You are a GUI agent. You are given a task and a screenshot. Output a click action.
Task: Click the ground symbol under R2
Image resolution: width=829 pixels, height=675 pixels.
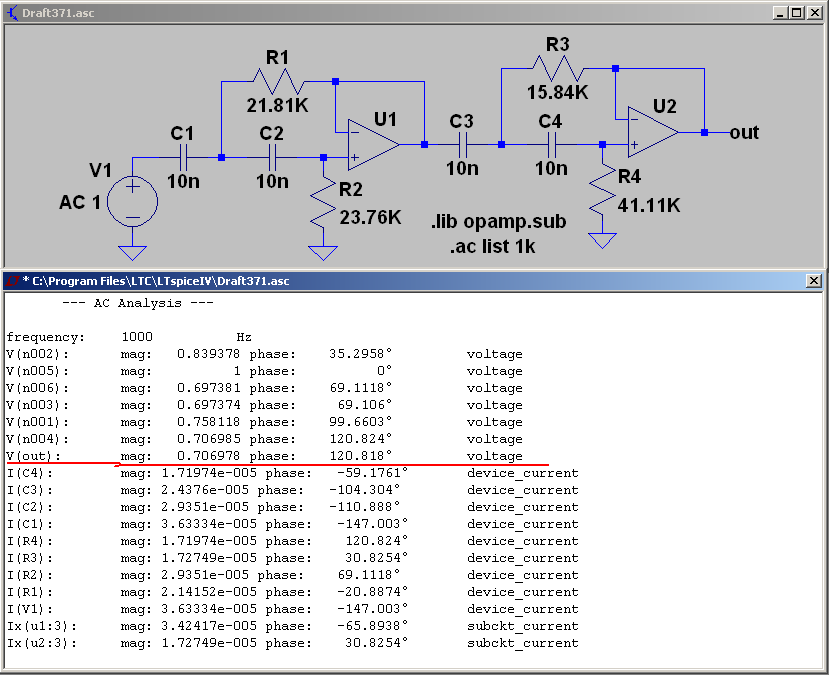point(323,253)
